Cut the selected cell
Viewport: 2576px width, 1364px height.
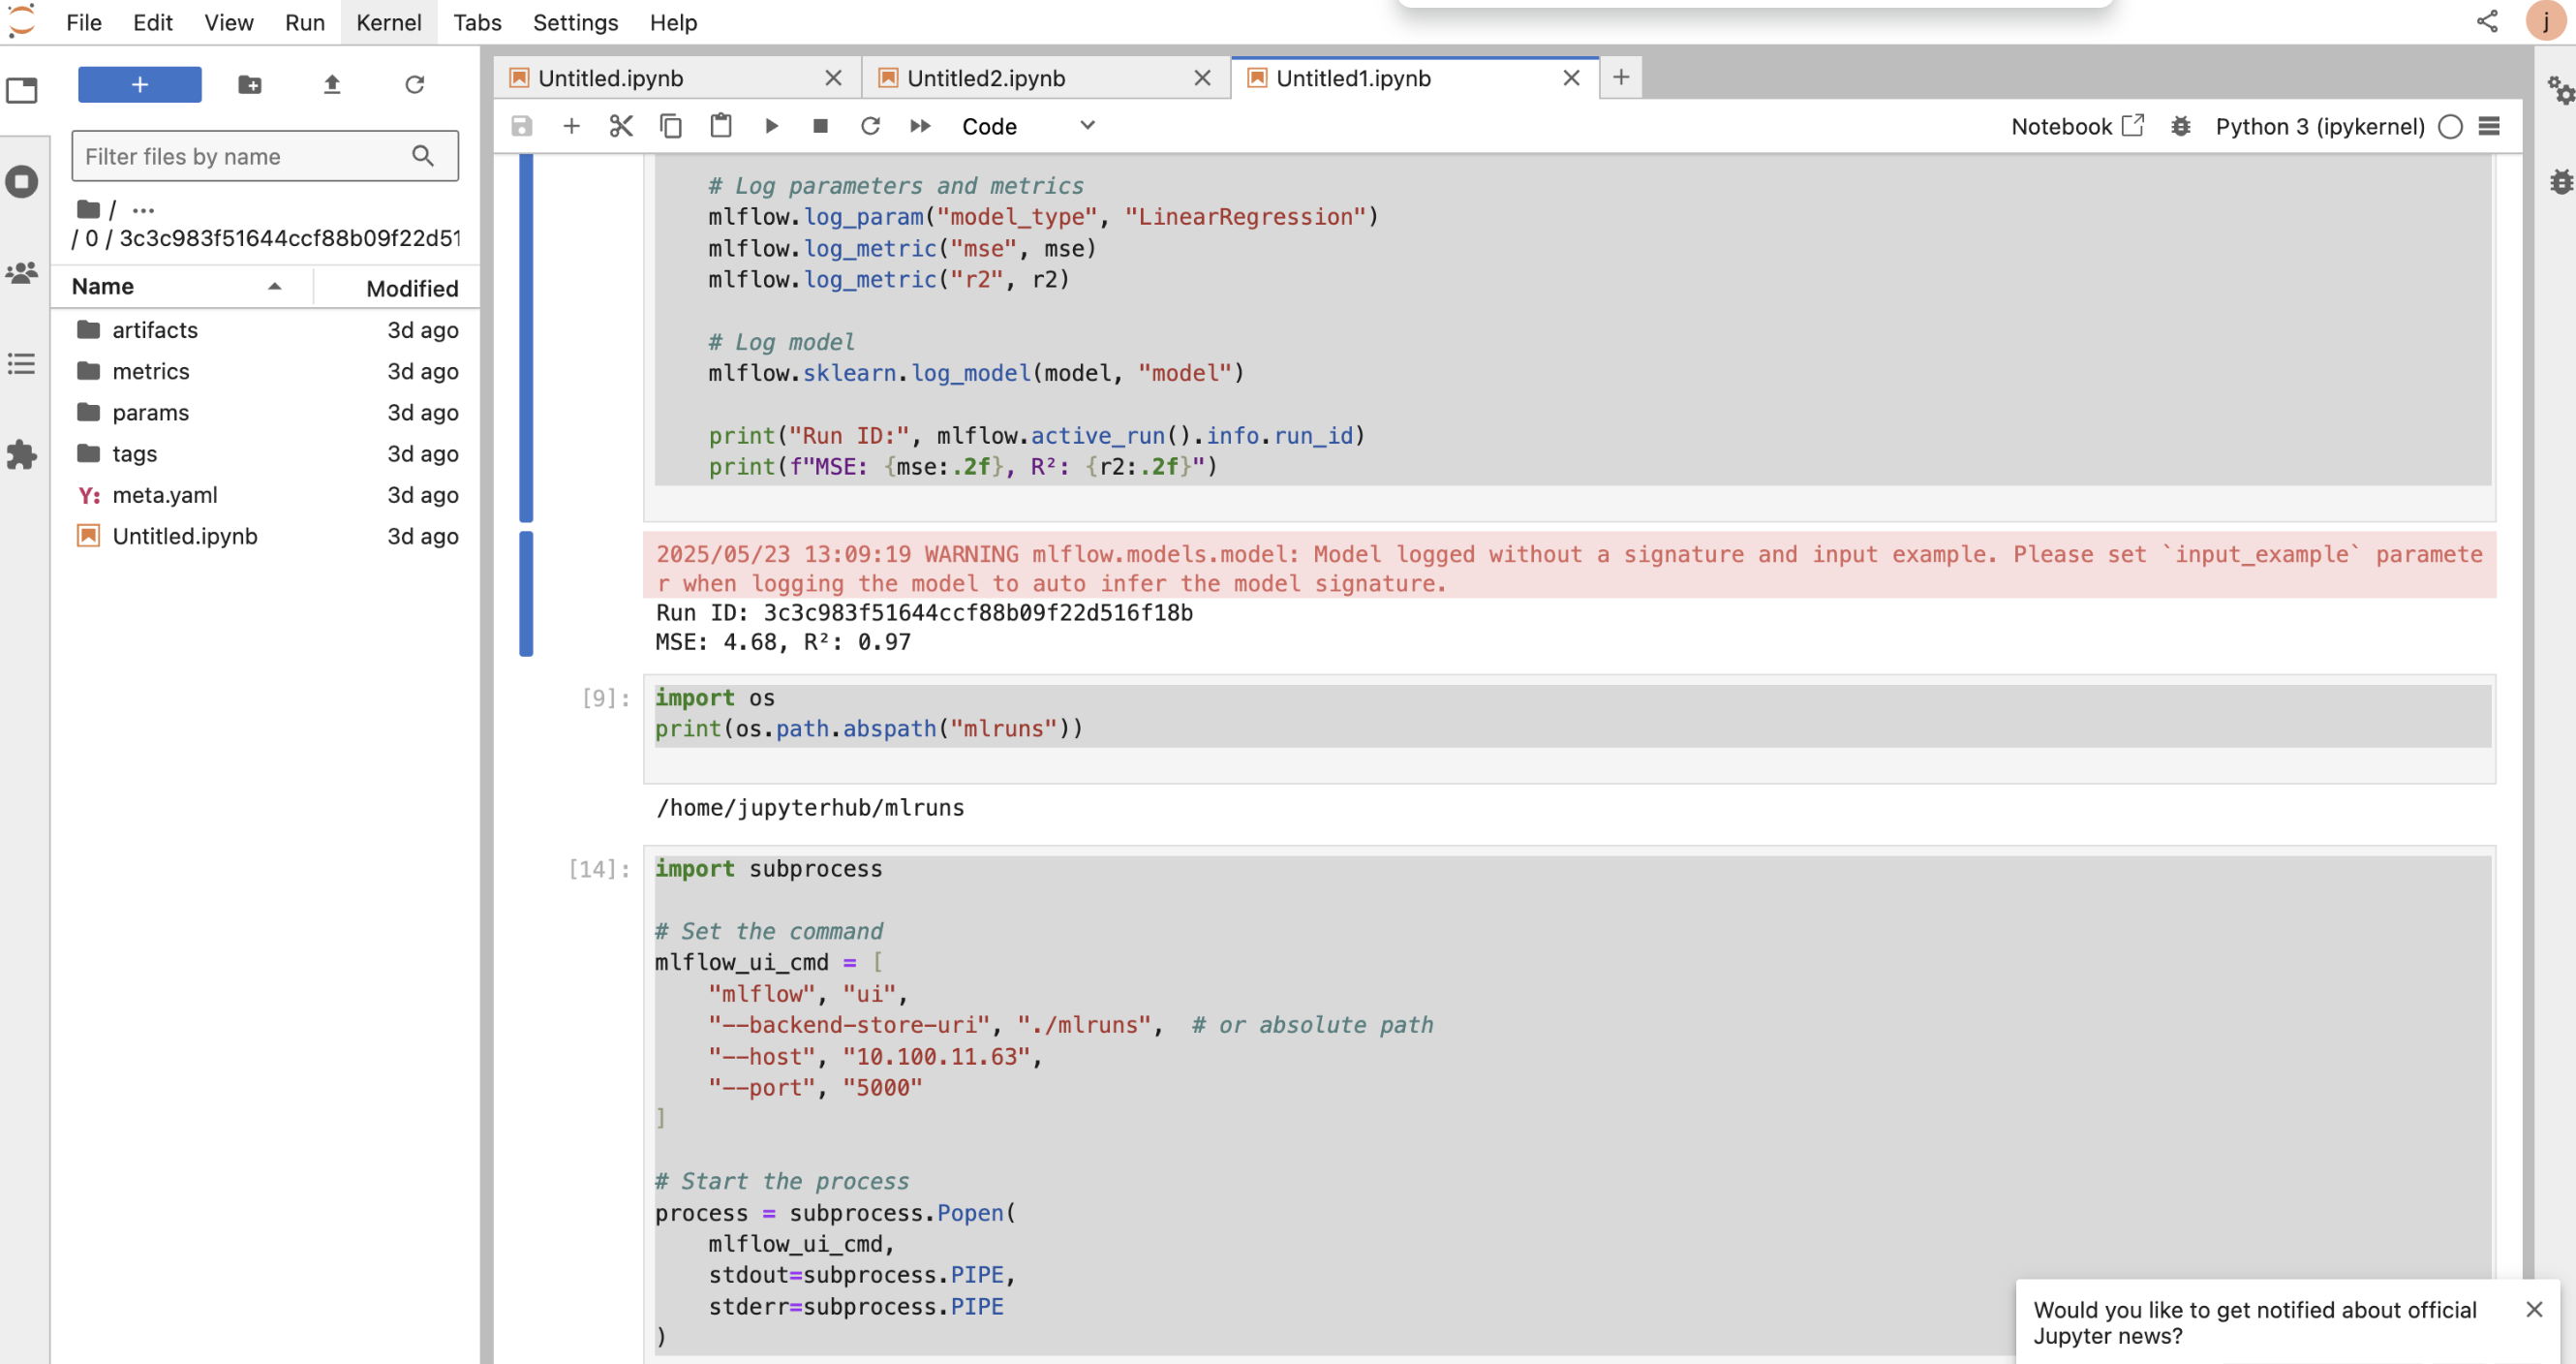click(x=621, y=126)
